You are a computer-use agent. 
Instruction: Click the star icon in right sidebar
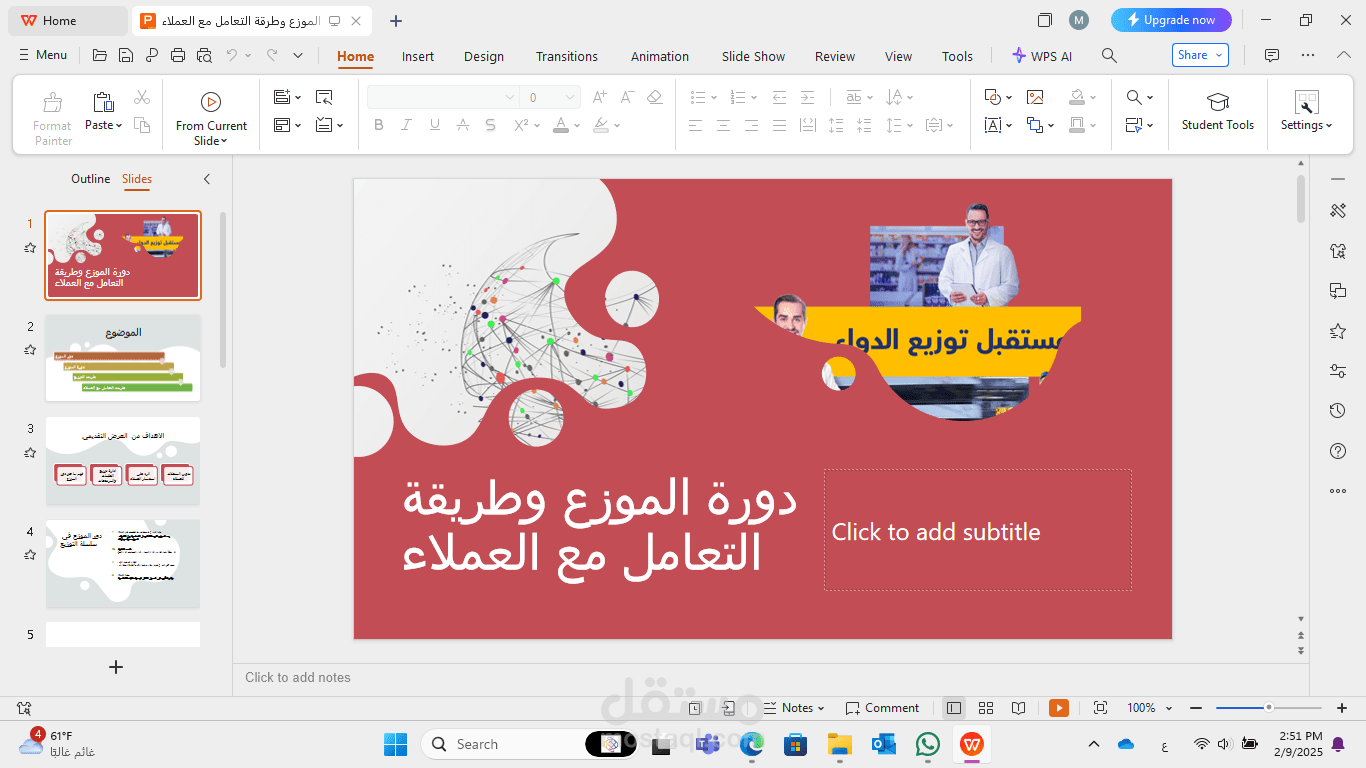tap(1338, 331)
